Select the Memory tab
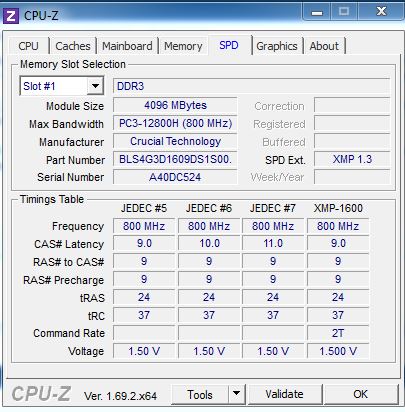The image size is (405, 412). tap(183, 46)
